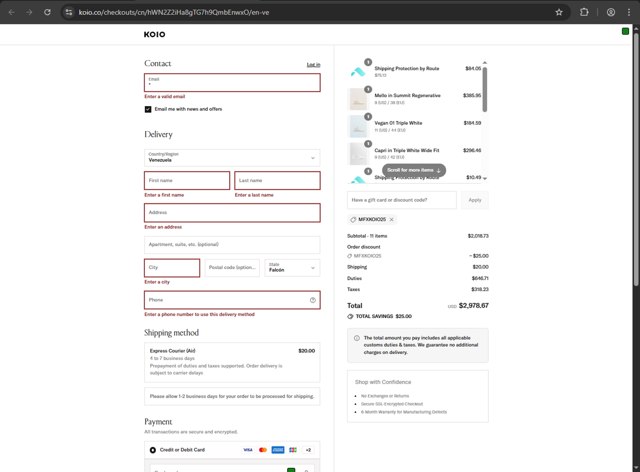Click the Apartment, suite, etc. field
The image size is (640, 472).
coord(232,245)
